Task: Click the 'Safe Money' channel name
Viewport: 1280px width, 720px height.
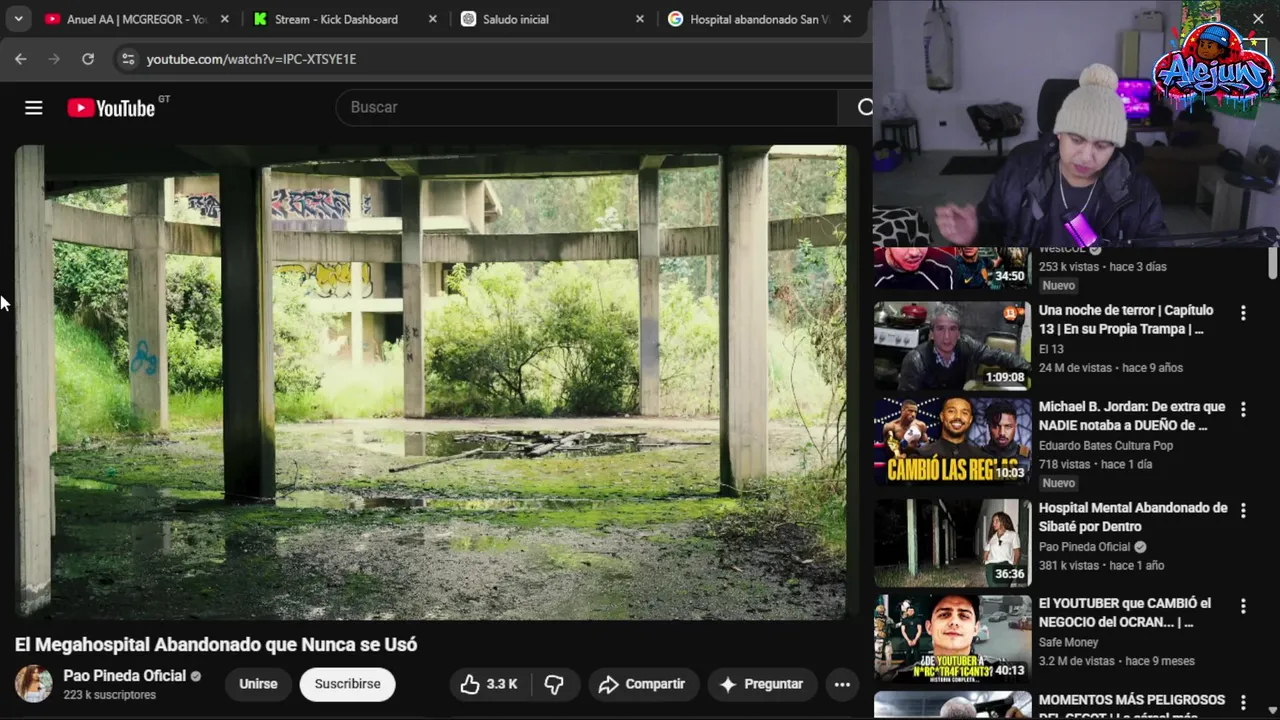Action: [1069, 642]
